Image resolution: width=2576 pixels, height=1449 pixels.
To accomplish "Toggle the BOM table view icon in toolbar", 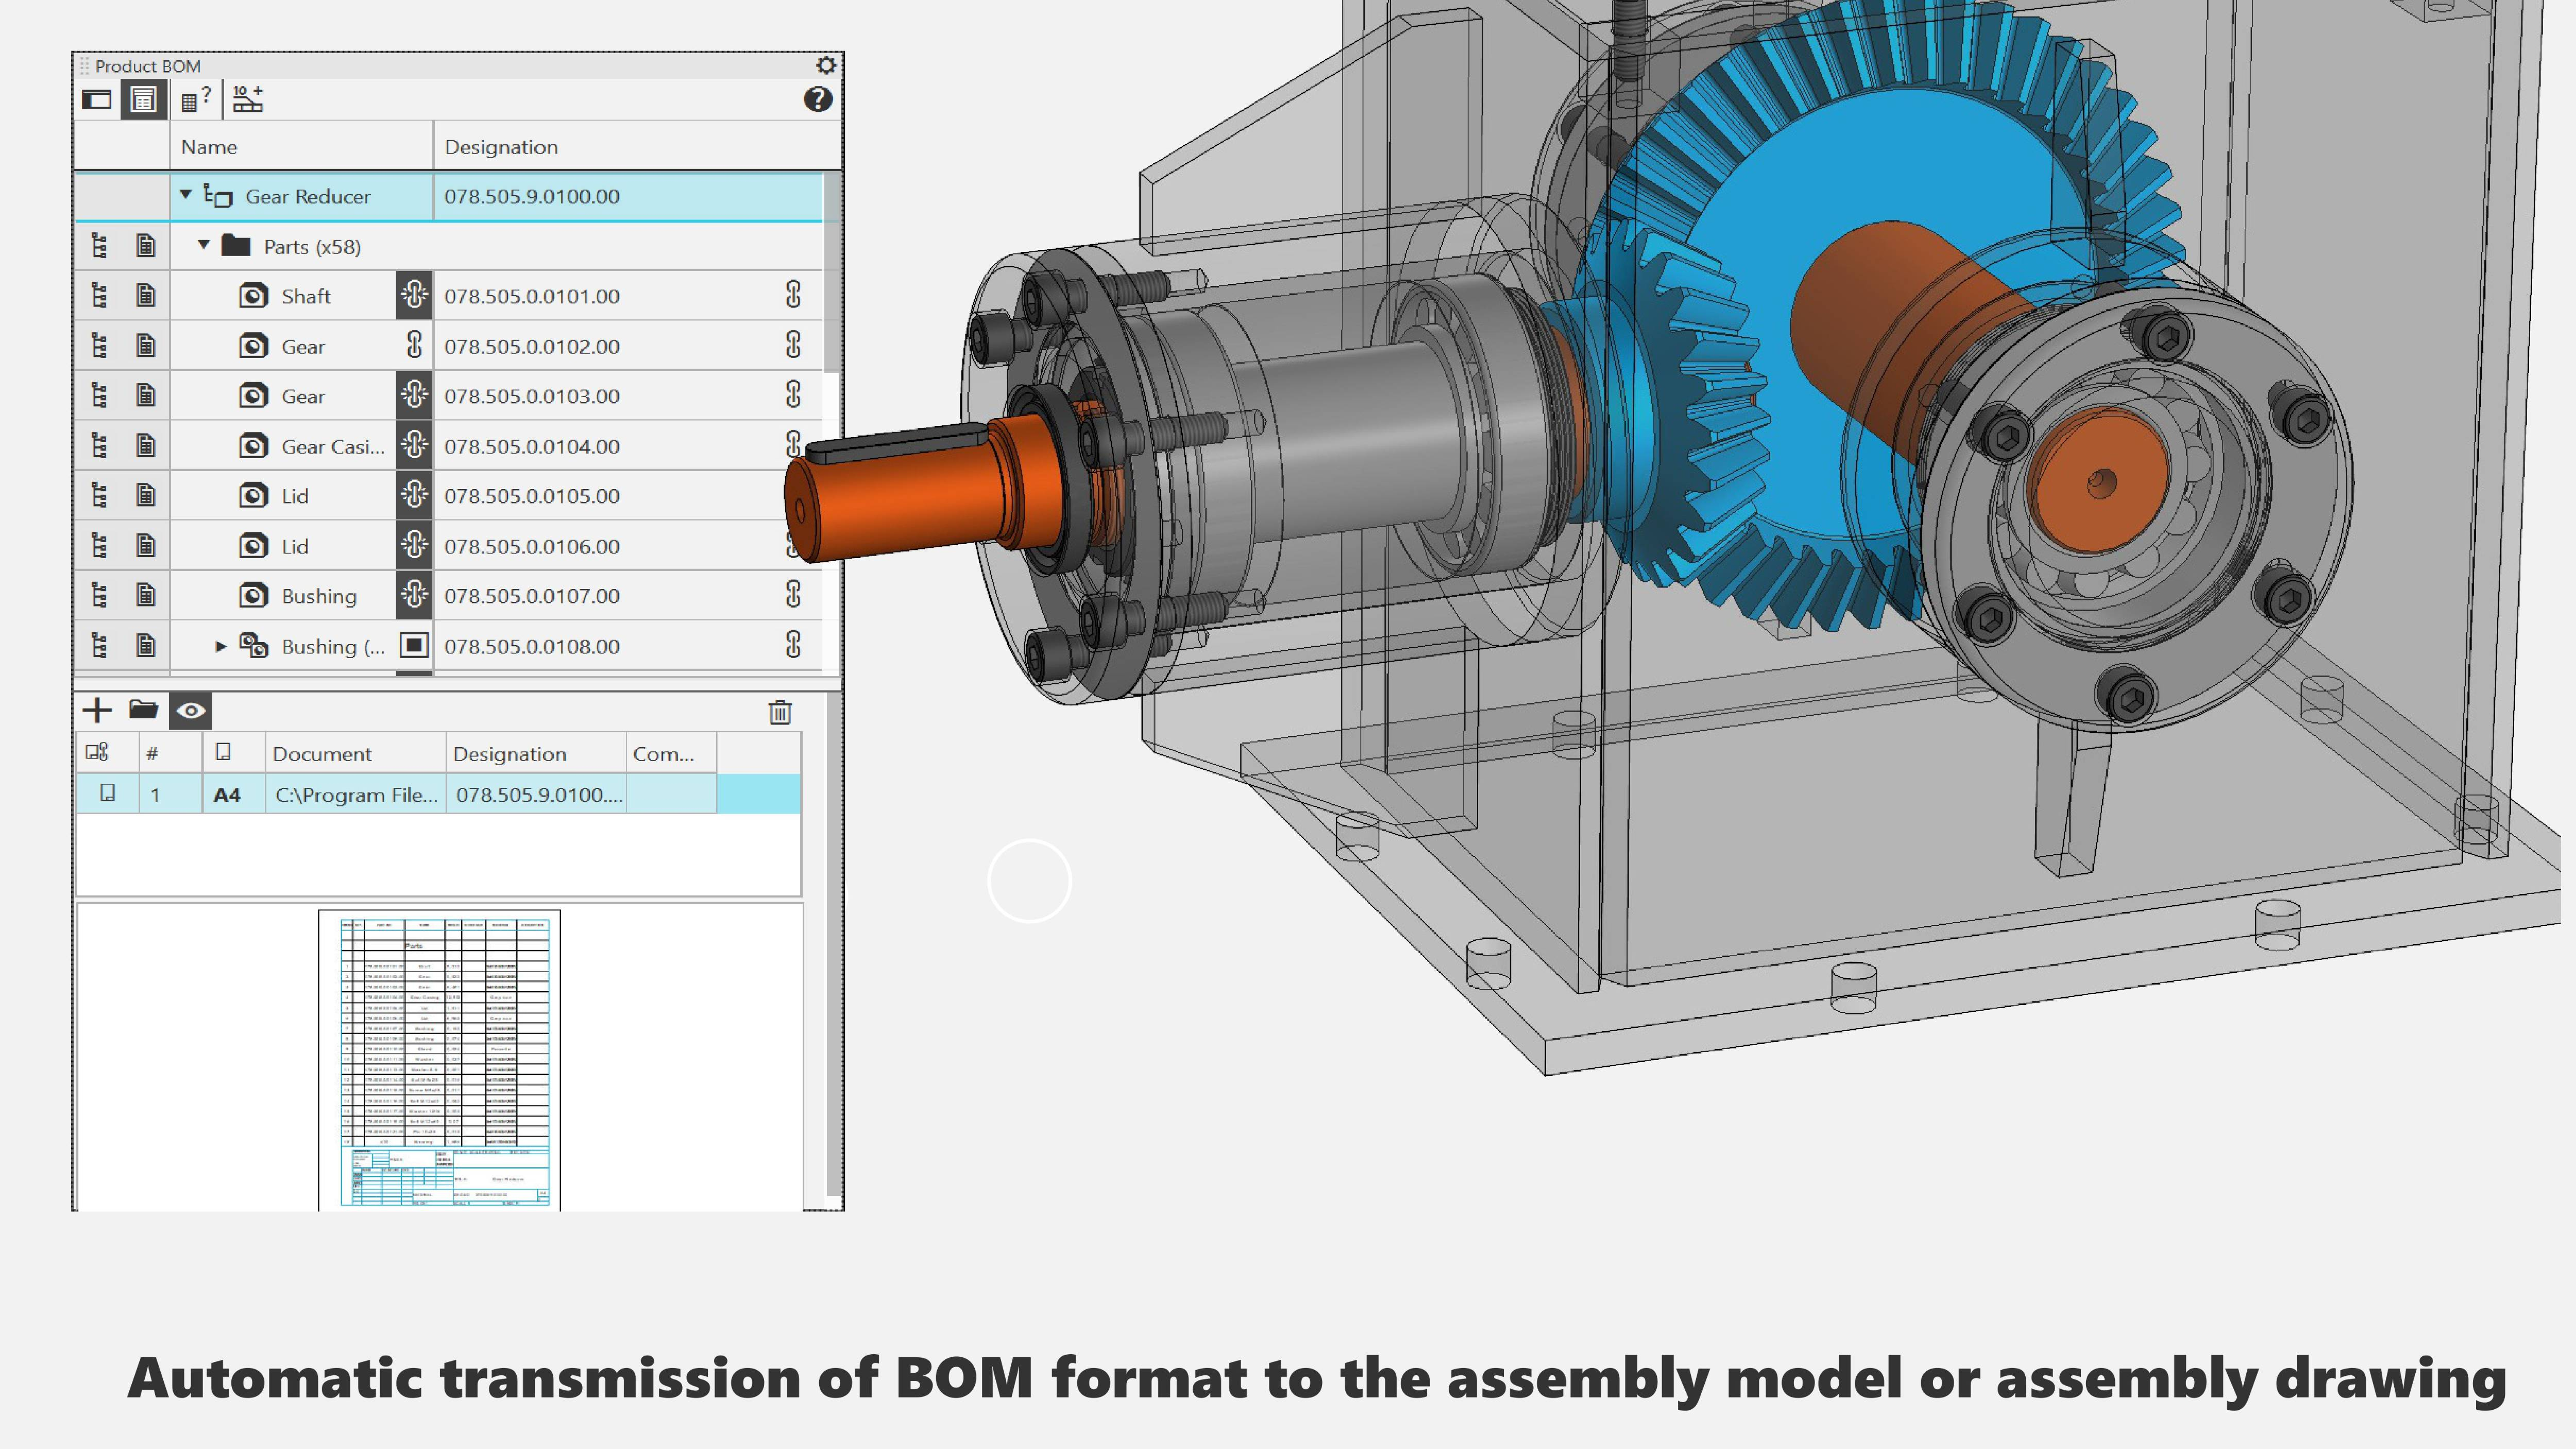I will (144, 99).
